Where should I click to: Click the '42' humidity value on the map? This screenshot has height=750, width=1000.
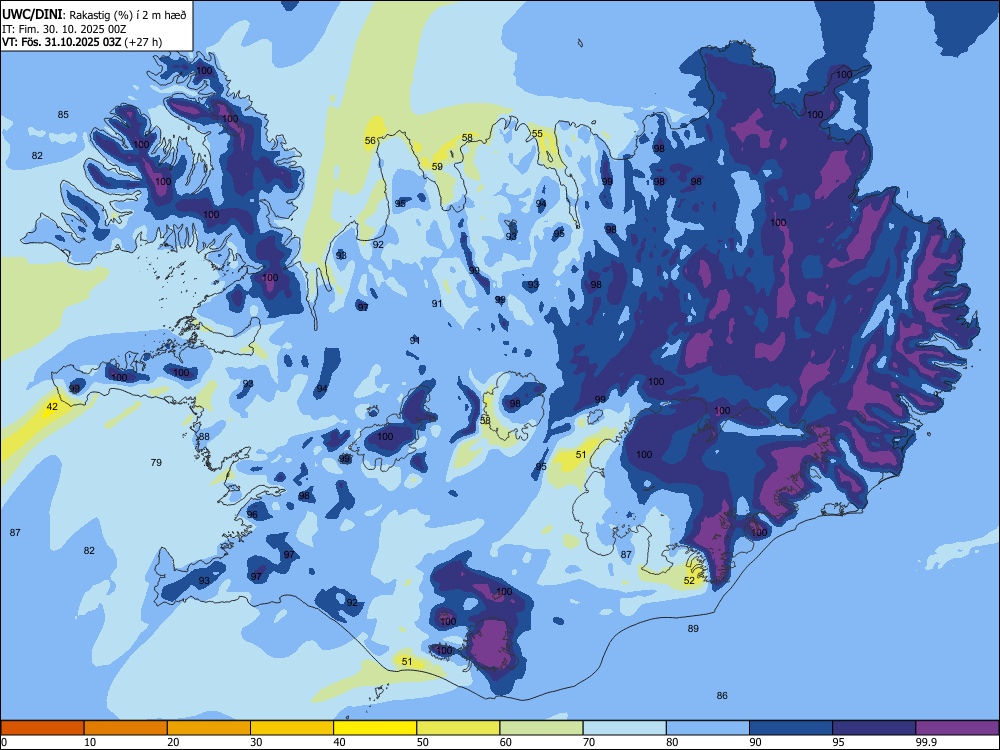52,406
